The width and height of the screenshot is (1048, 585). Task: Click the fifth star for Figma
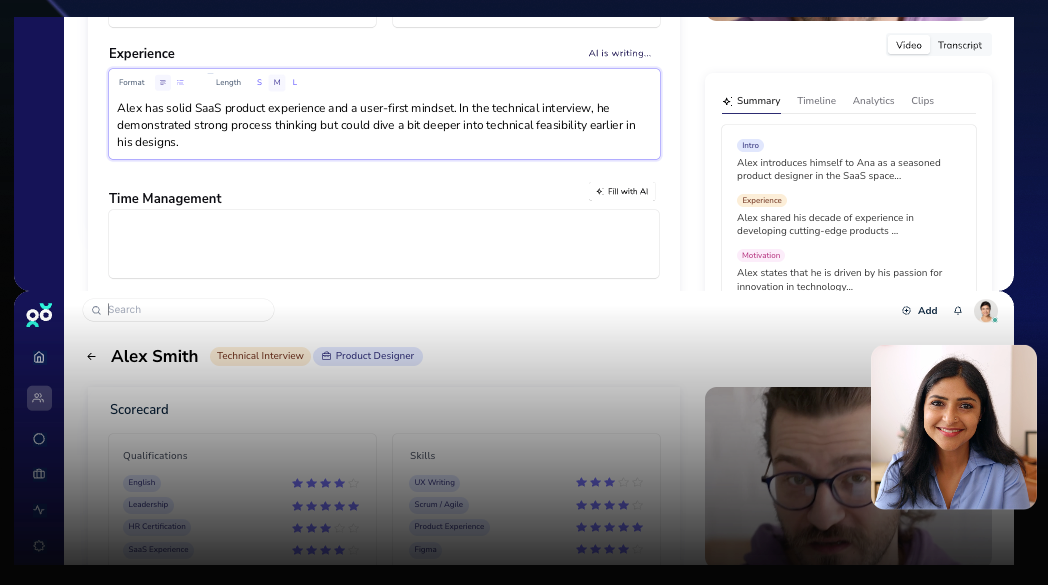(638, 549)
